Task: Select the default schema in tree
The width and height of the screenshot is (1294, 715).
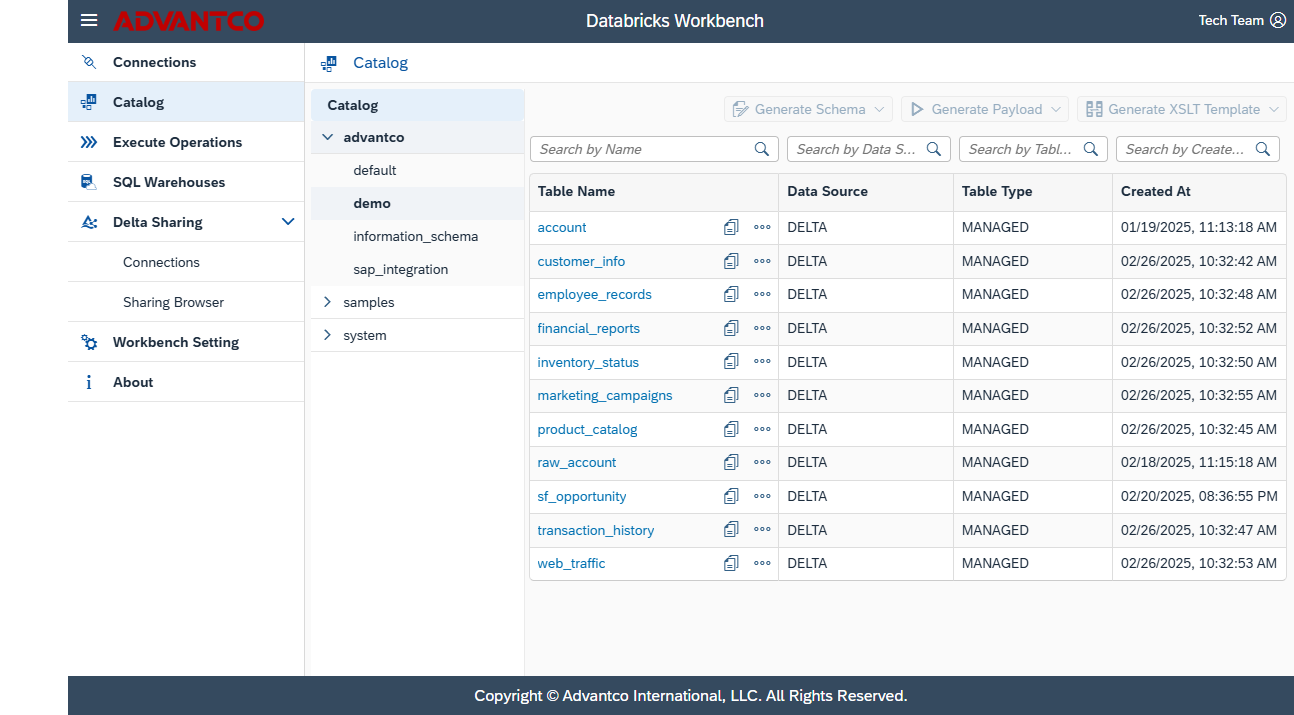Action: click(418, 170)
